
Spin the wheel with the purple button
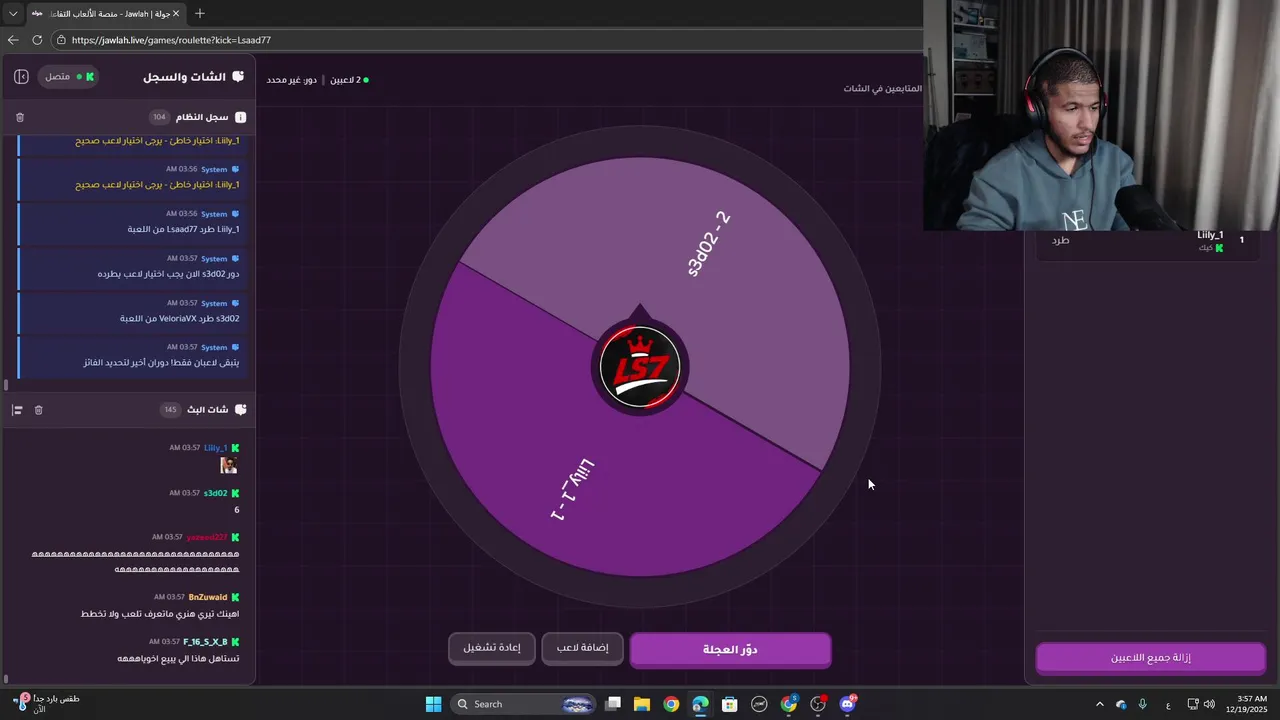(730, 649)
